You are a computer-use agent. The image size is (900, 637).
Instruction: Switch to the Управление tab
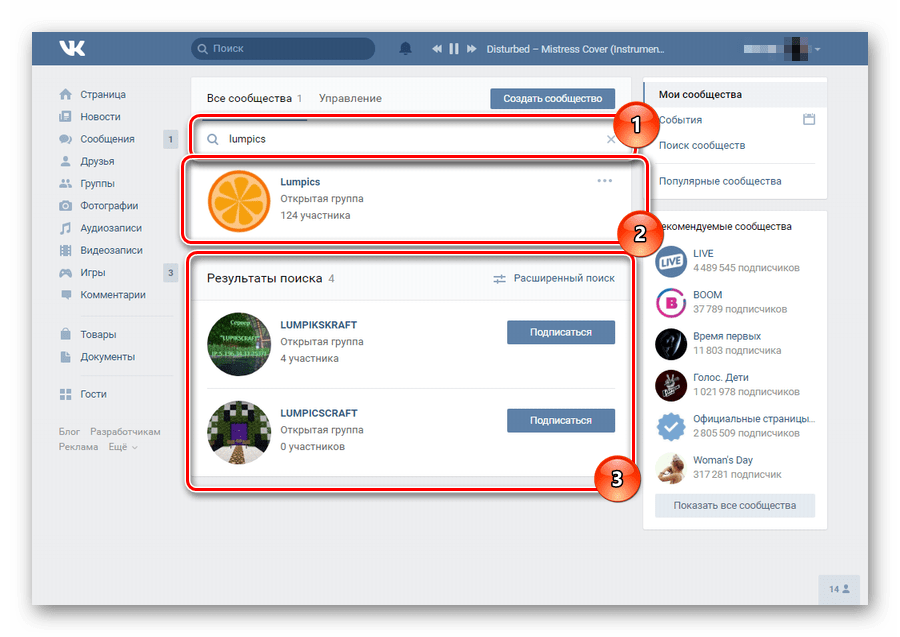click(x=350, y=98)
